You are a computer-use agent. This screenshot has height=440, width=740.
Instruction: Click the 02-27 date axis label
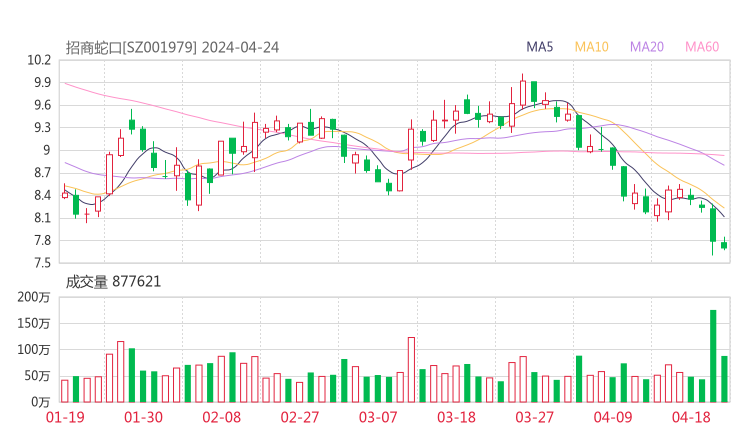pyautogui.click(x=300, y=417)
